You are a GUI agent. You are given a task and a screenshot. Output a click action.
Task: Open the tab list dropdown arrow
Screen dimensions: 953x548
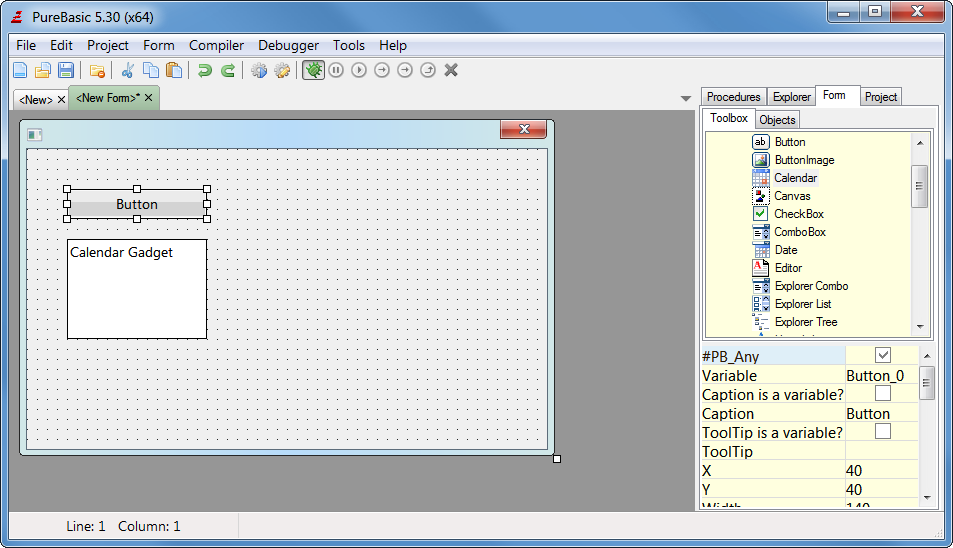pyautogui.click(x=686, y=98)
